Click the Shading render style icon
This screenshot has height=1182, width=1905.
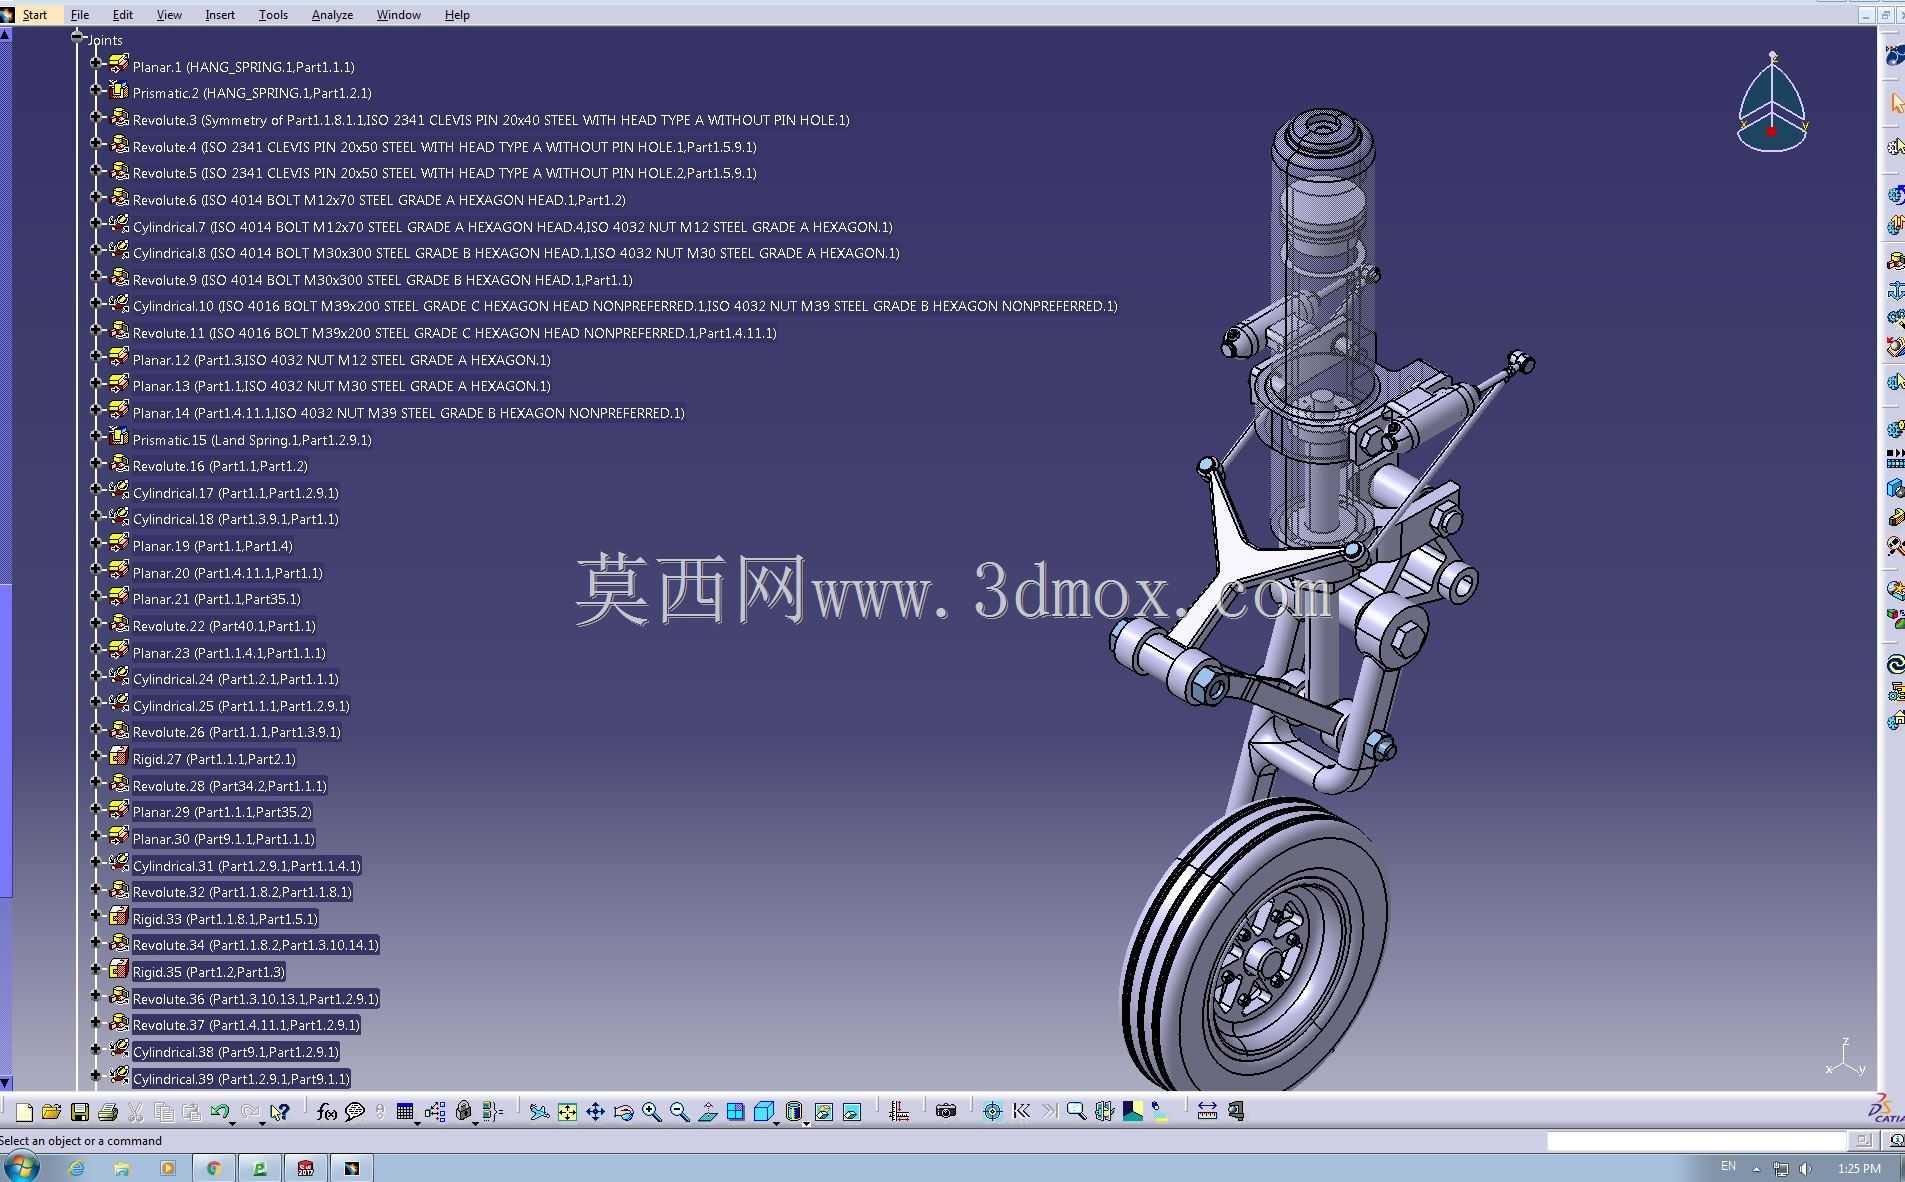[794, 1111]
